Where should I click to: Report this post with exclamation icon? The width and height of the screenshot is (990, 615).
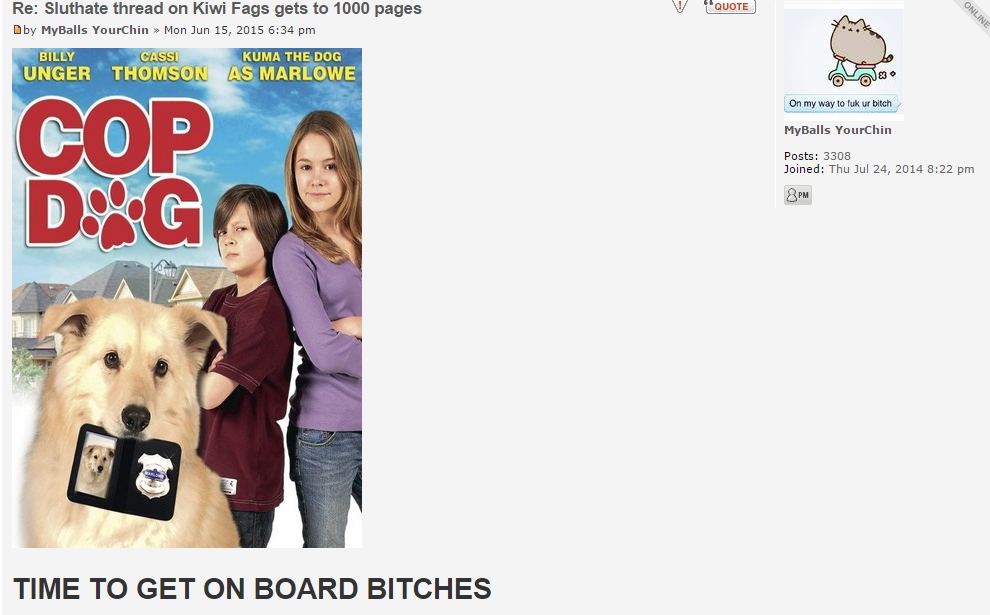click(x=680, y=6)
